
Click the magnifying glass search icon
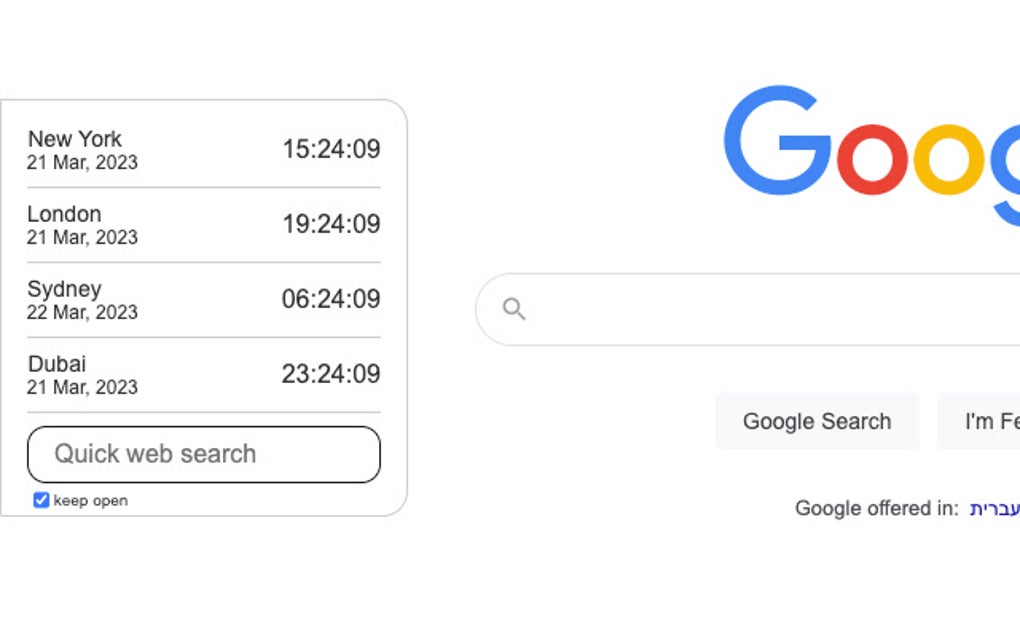point(514,309)
